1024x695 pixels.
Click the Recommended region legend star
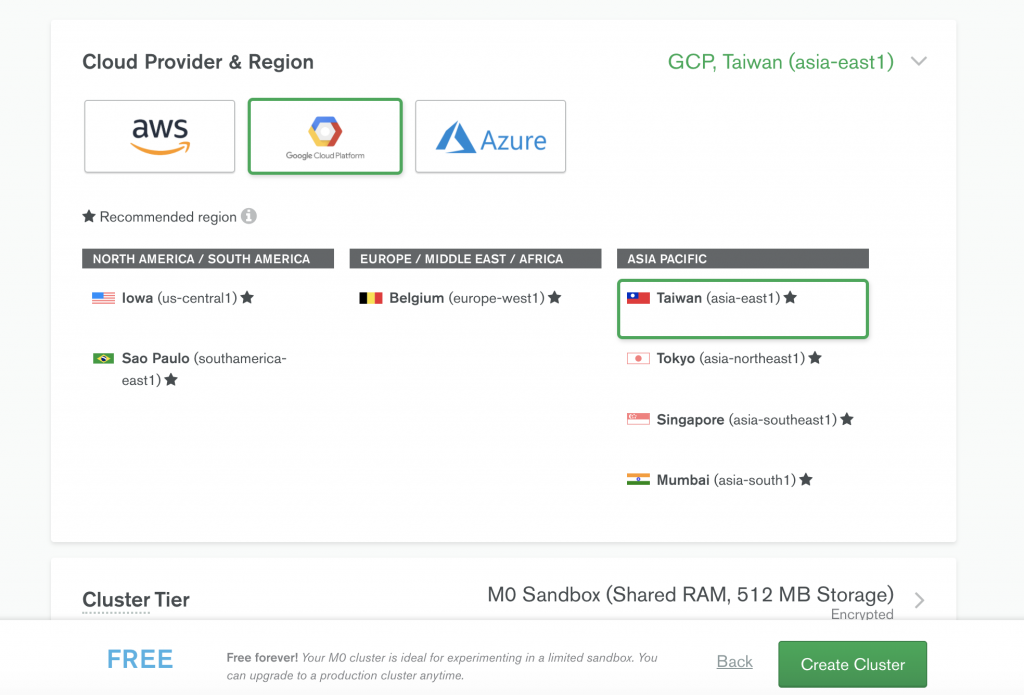pos(89,216)
